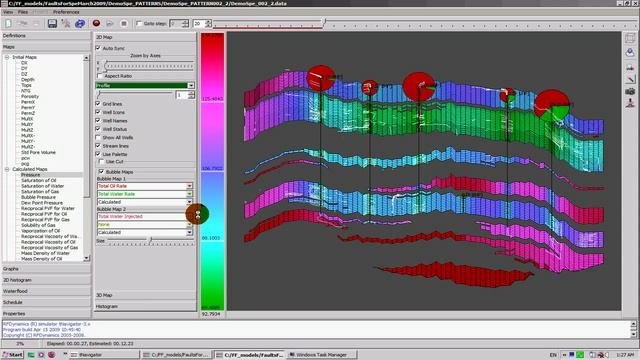Toggle the Well Names checkbox
640x360 pixels.
(x=98, y=120)
